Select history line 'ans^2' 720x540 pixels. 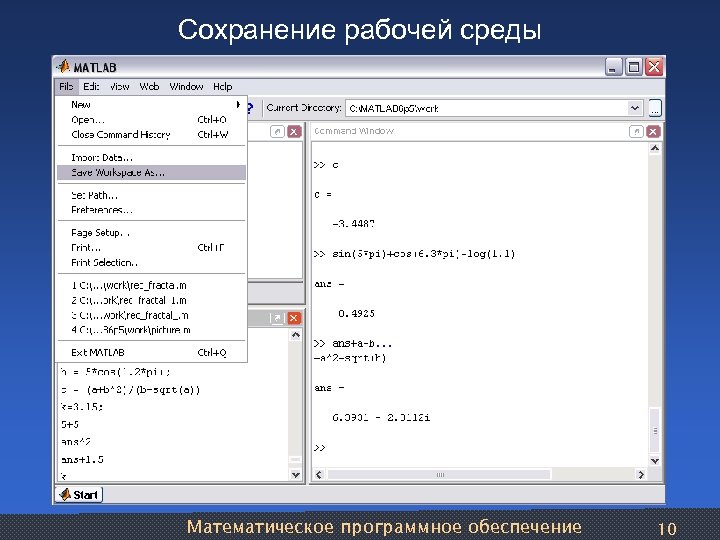pyautogui.click(x=76, y=442)
